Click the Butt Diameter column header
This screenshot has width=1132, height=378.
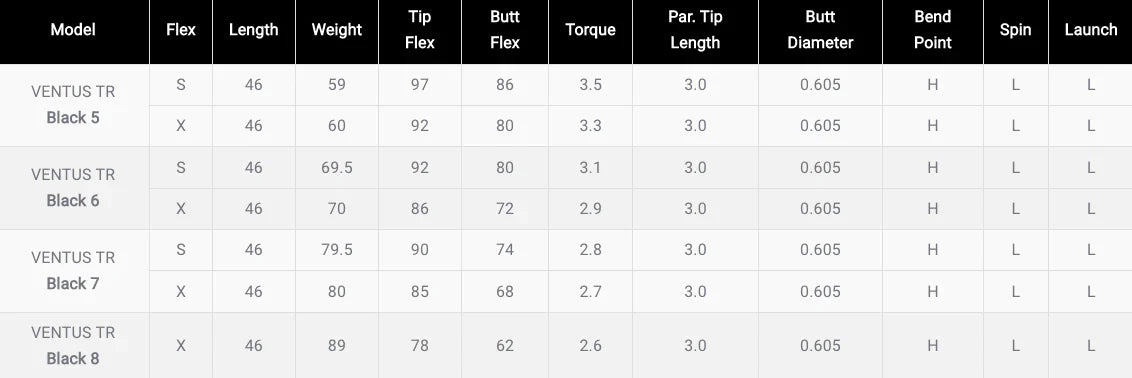[x=820, y=30]
